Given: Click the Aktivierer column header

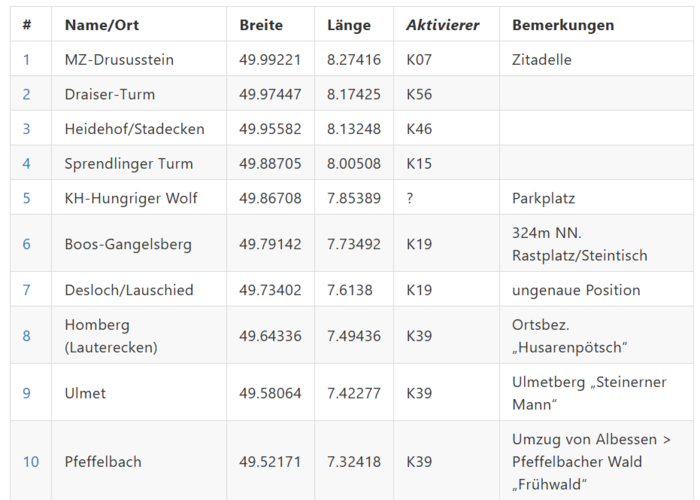Looking at the screenshot, I should pos(443,25).
